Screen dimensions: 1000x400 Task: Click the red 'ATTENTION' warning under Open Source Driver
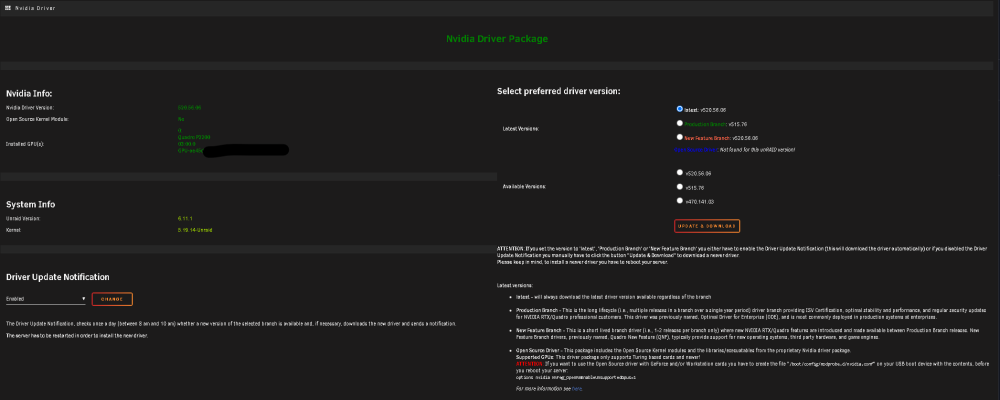(x=529, y=364)
